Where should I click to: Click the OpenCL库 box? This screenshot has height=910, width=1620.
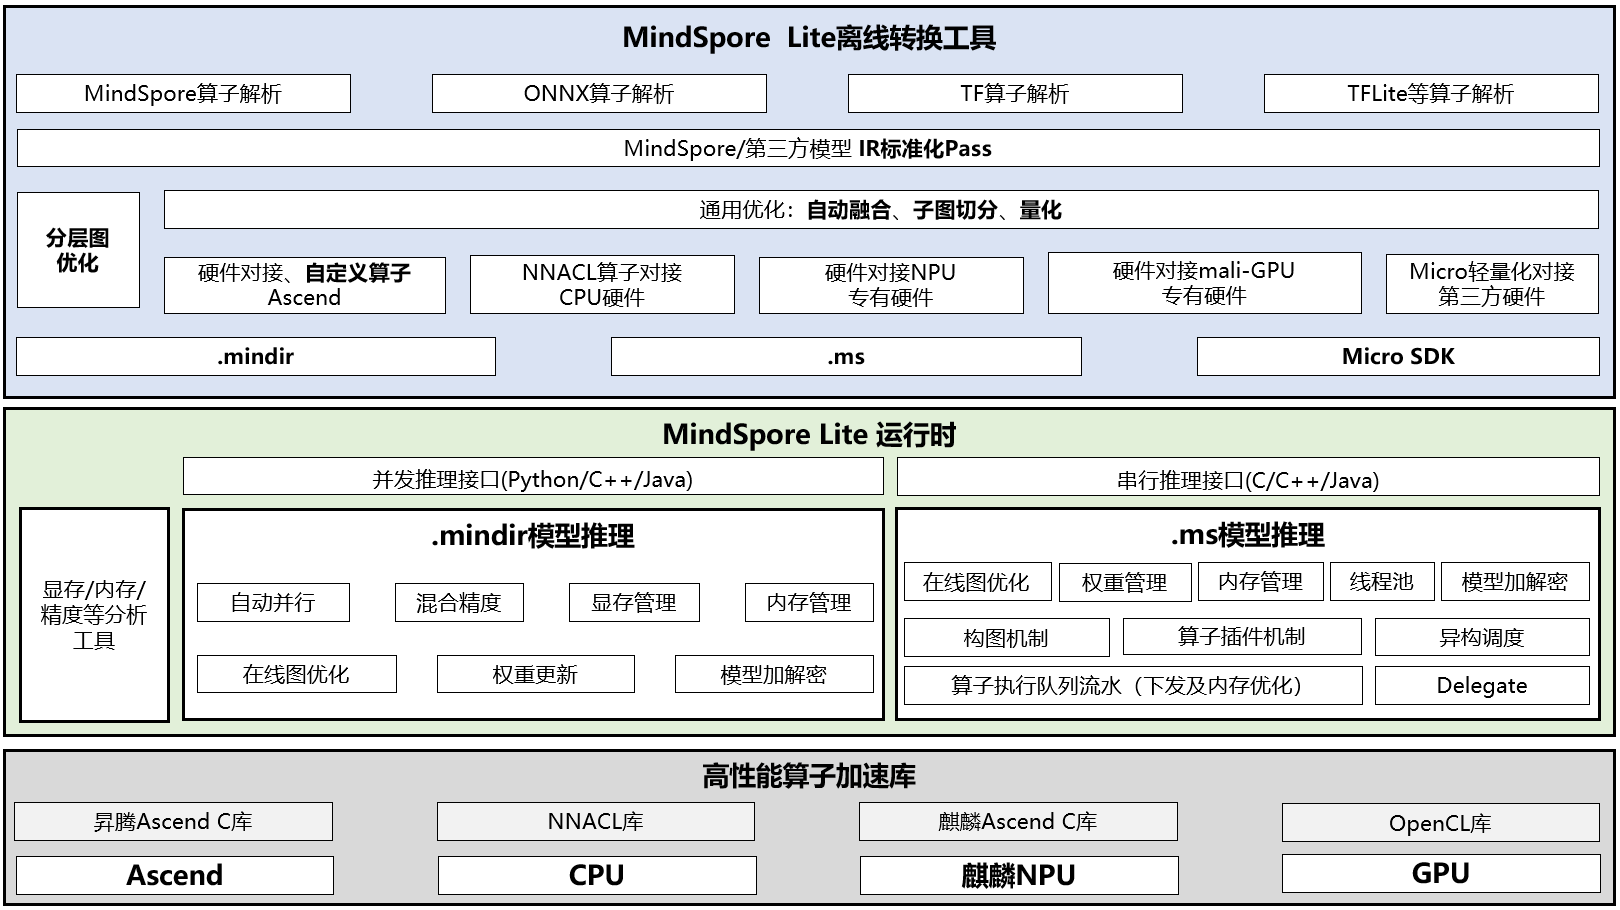pyautogui.click(x=1440, y=823)
